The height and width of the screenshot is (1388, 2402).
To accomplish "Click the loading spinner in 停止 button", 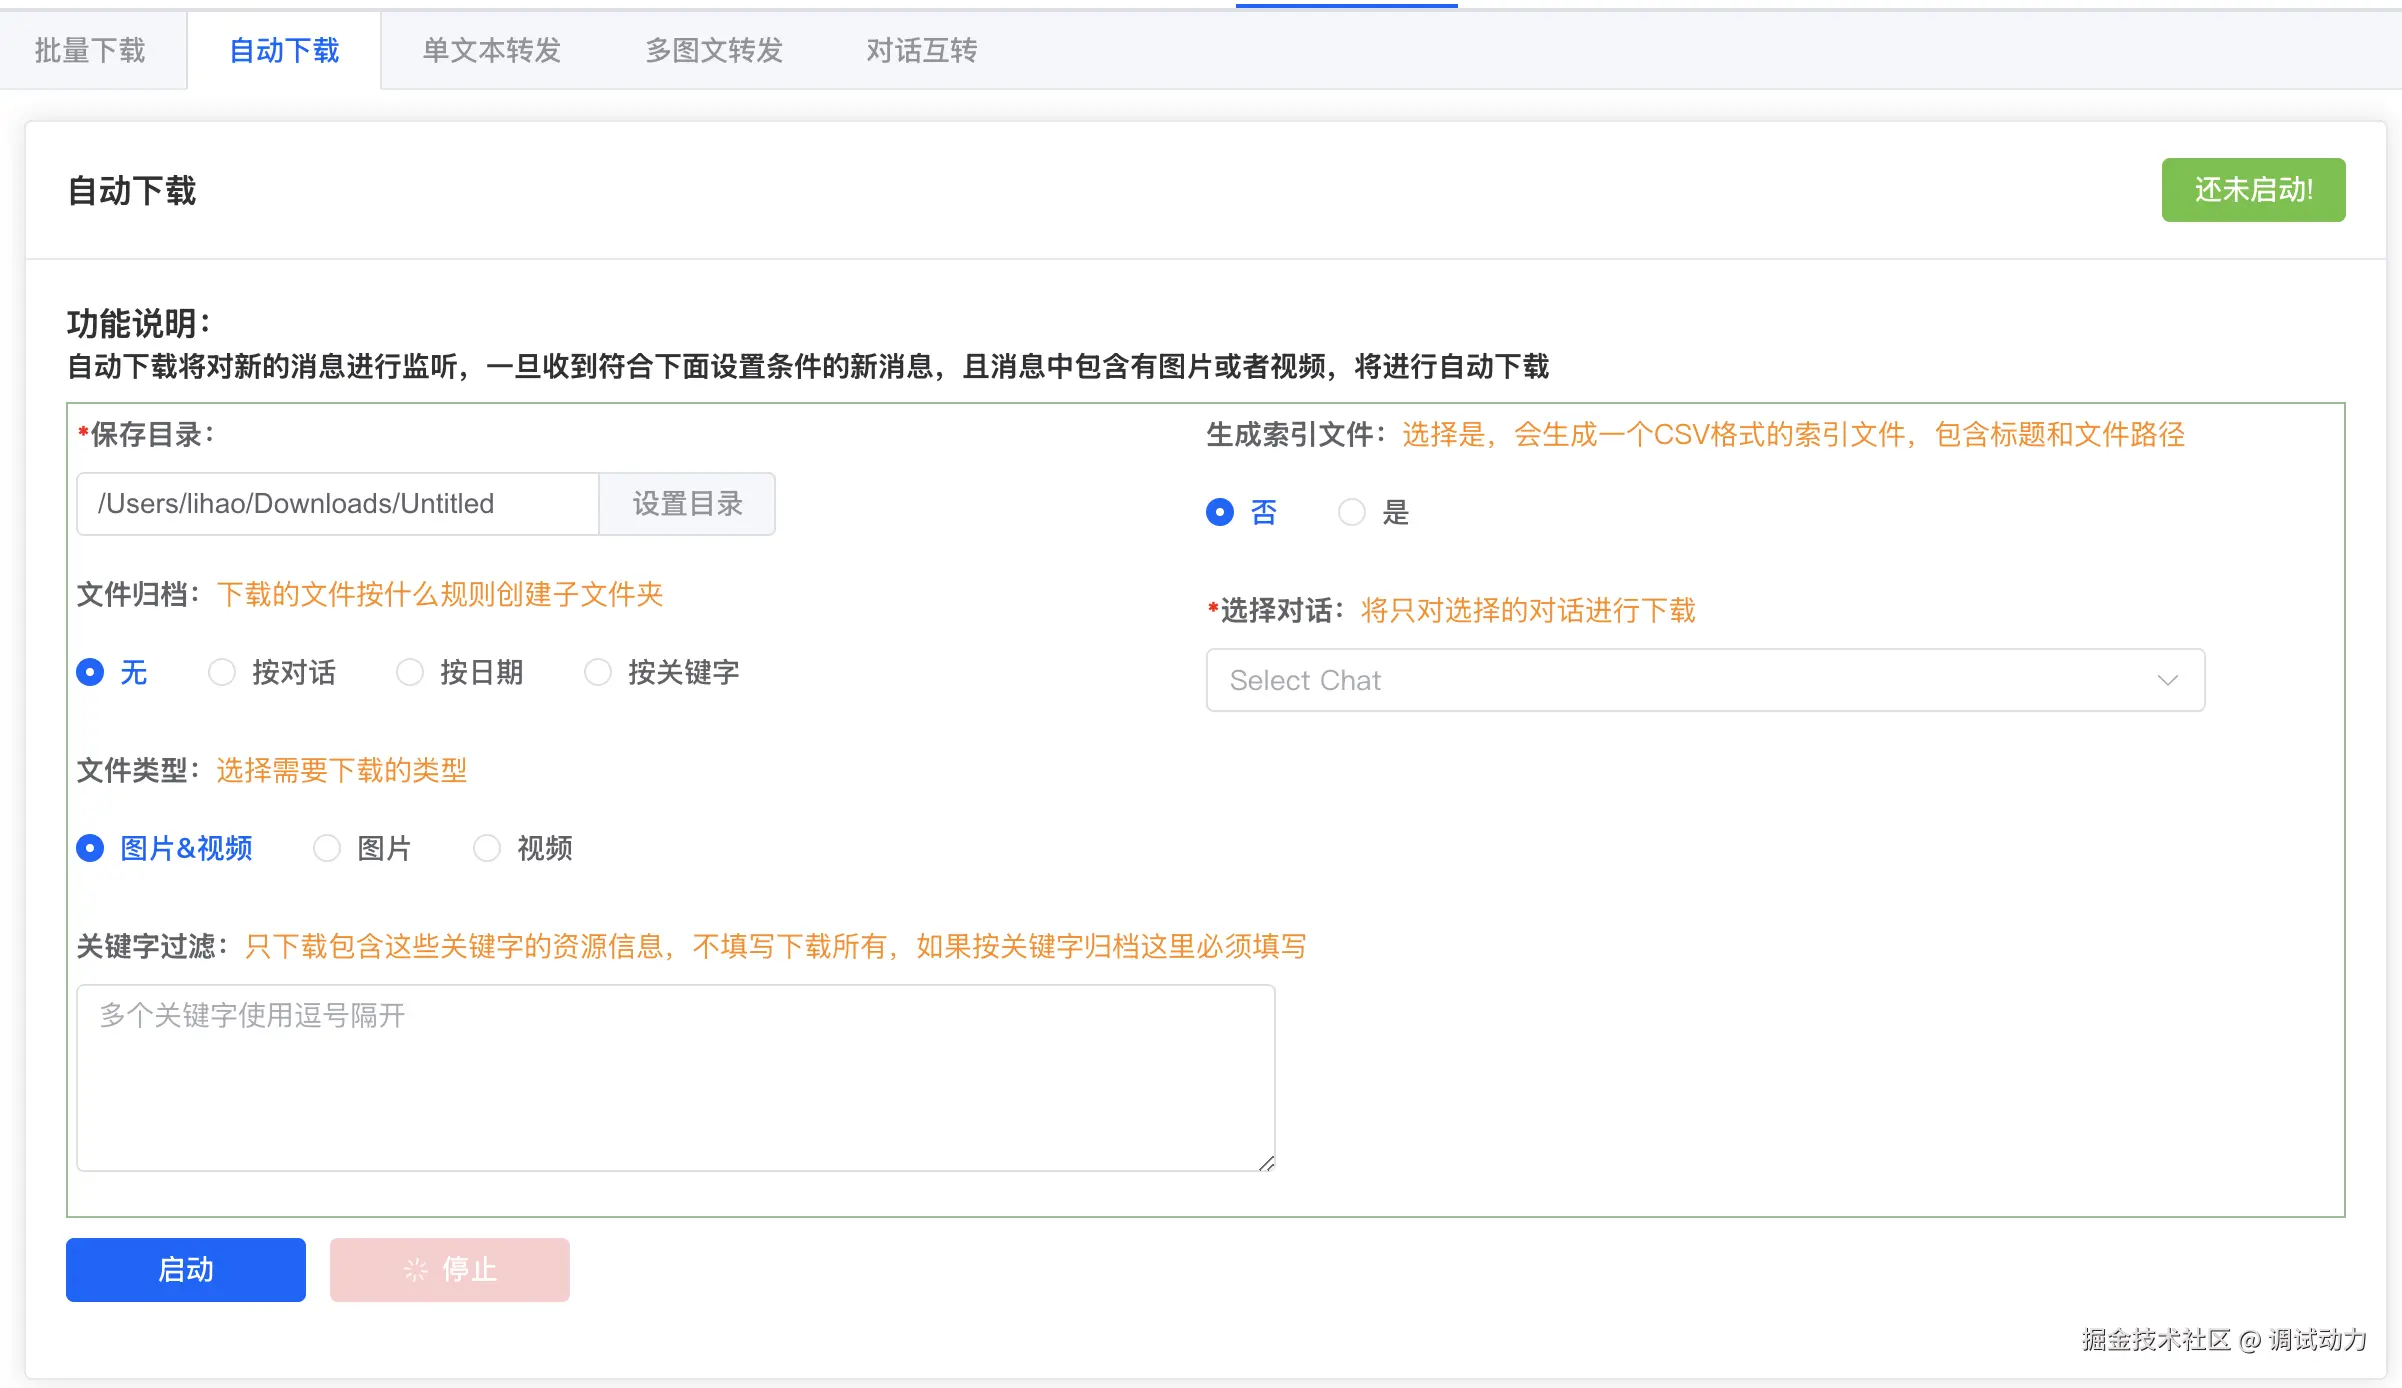I will [x=415, y=1270].
